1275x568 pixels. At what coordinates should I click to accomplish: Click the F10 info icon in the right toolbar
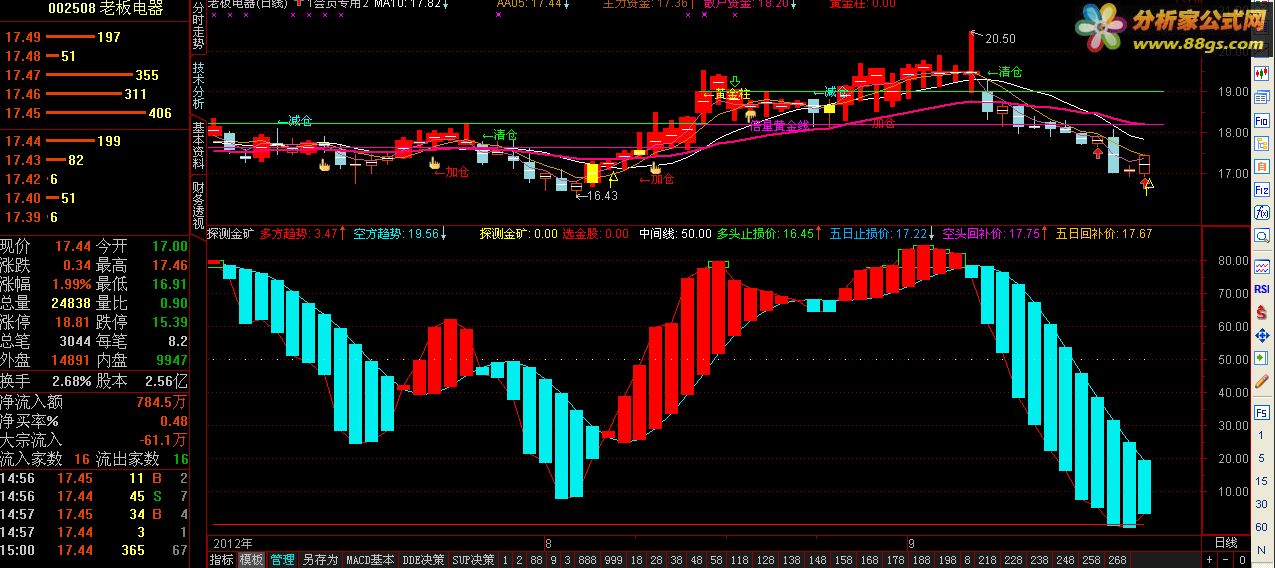click(1262, 119)
